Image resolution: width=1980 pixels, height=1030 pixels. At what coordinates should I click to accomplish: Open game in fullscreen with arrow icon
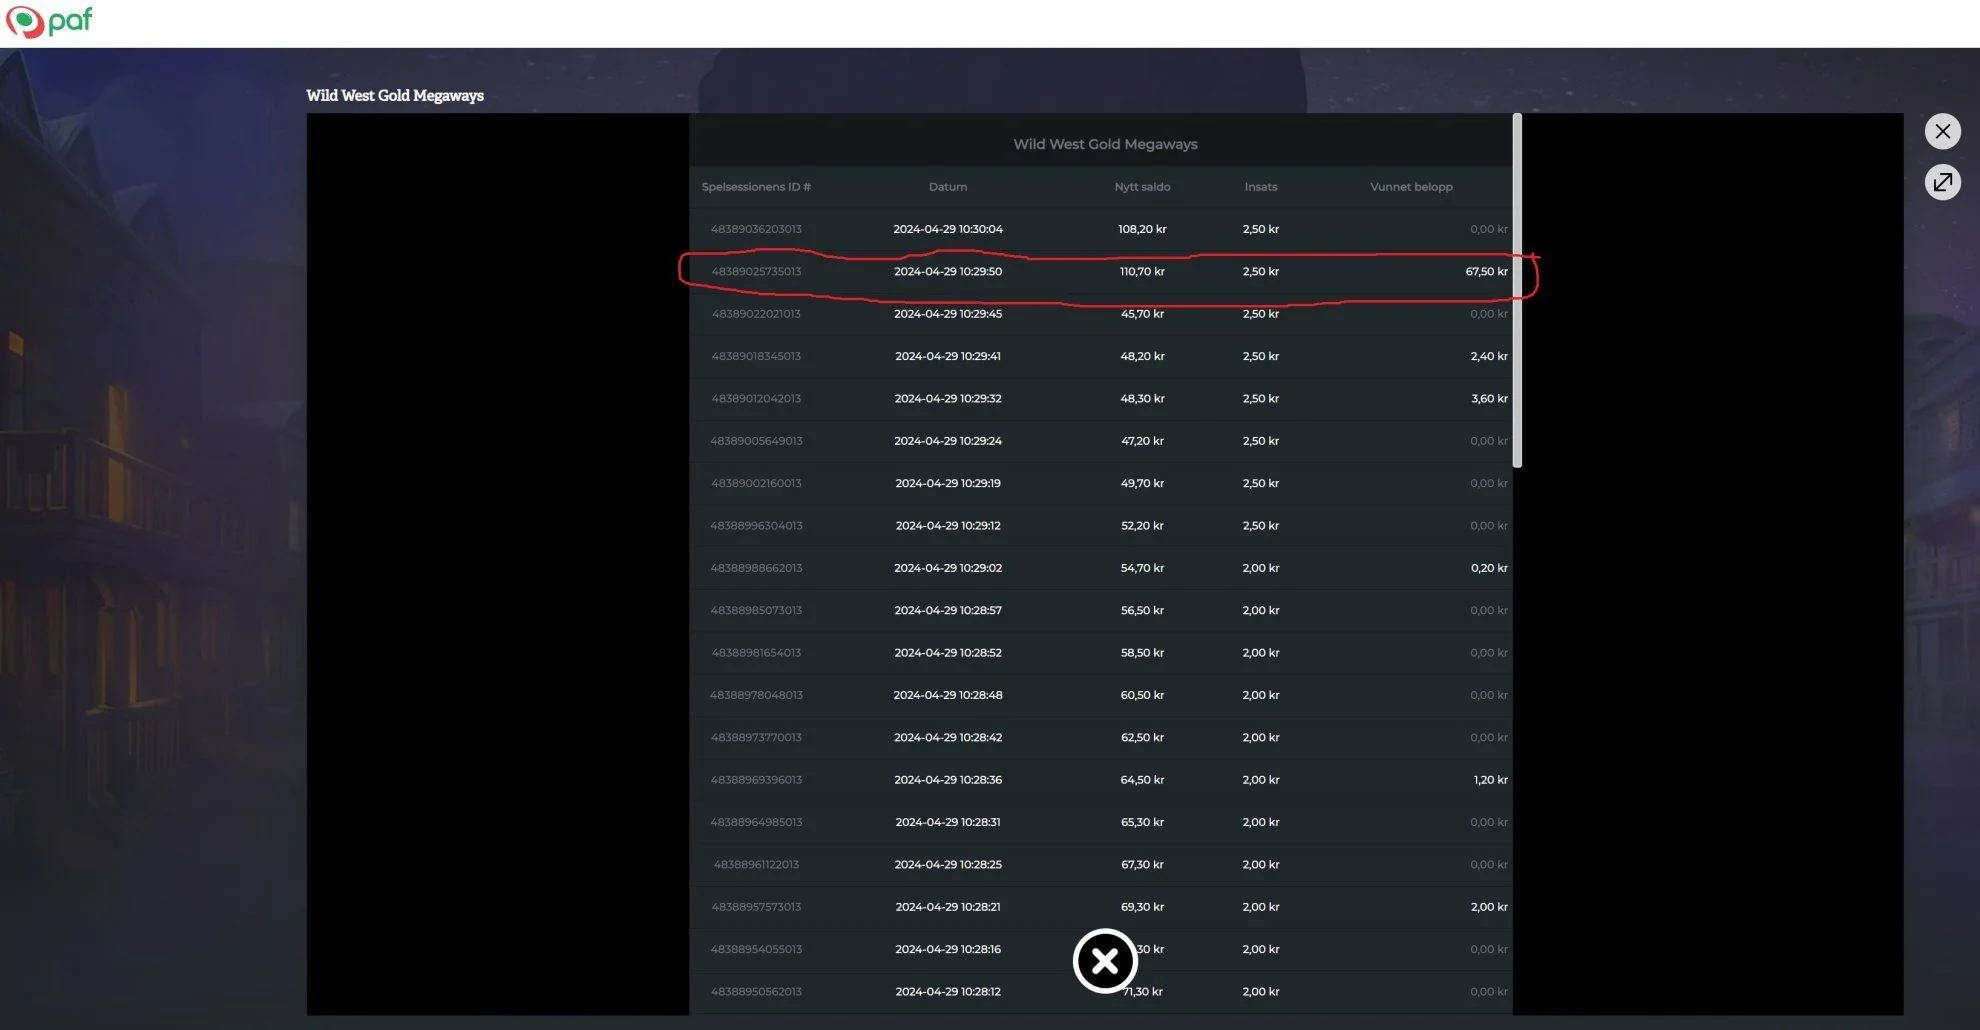(x=1942, y=182)
